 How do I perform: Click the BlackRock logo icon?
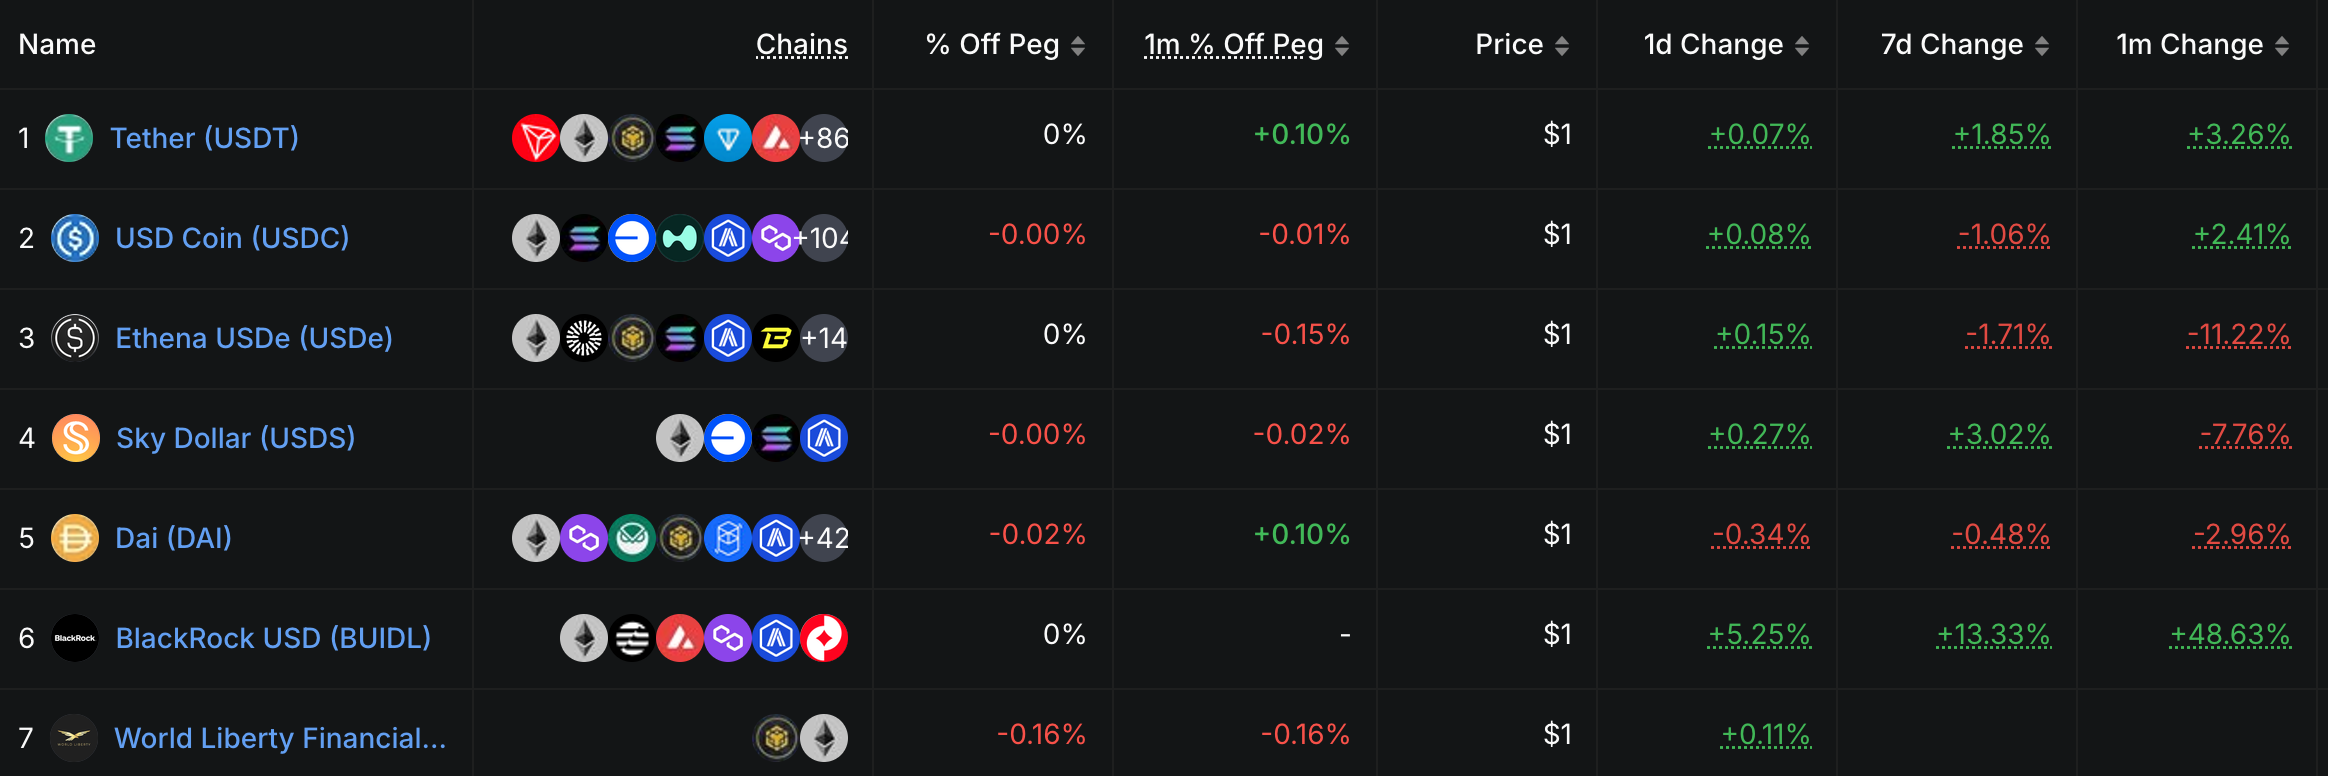coord(75,638)
